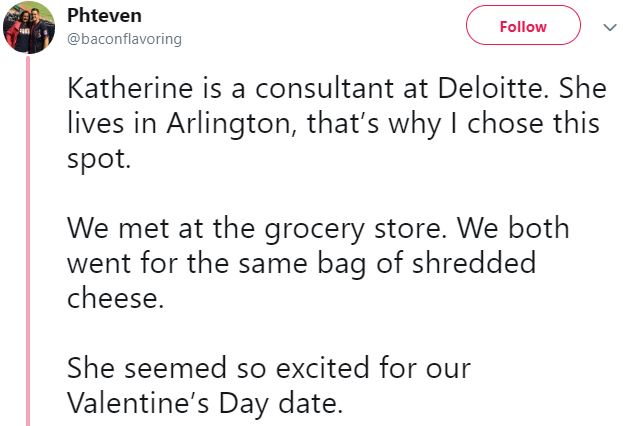Click the Follow button

pos(523,25)
